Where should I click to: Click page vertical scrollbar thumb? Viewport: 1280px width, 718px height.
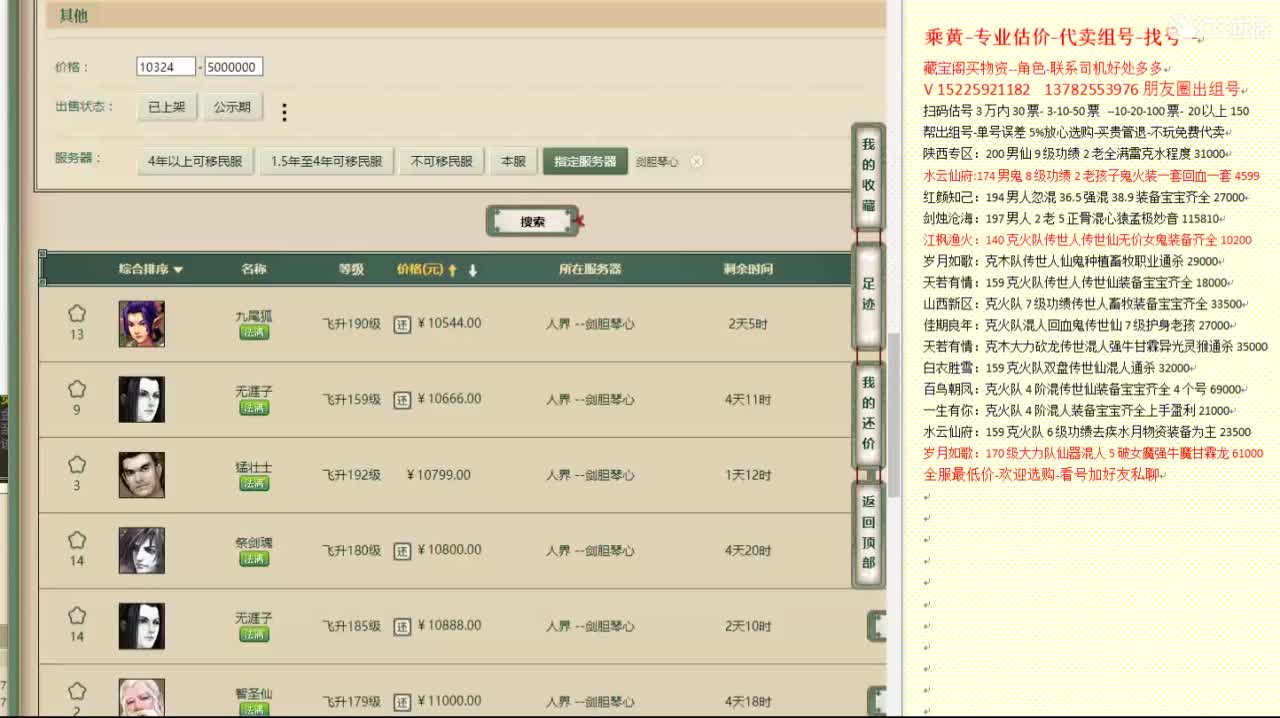894,416
